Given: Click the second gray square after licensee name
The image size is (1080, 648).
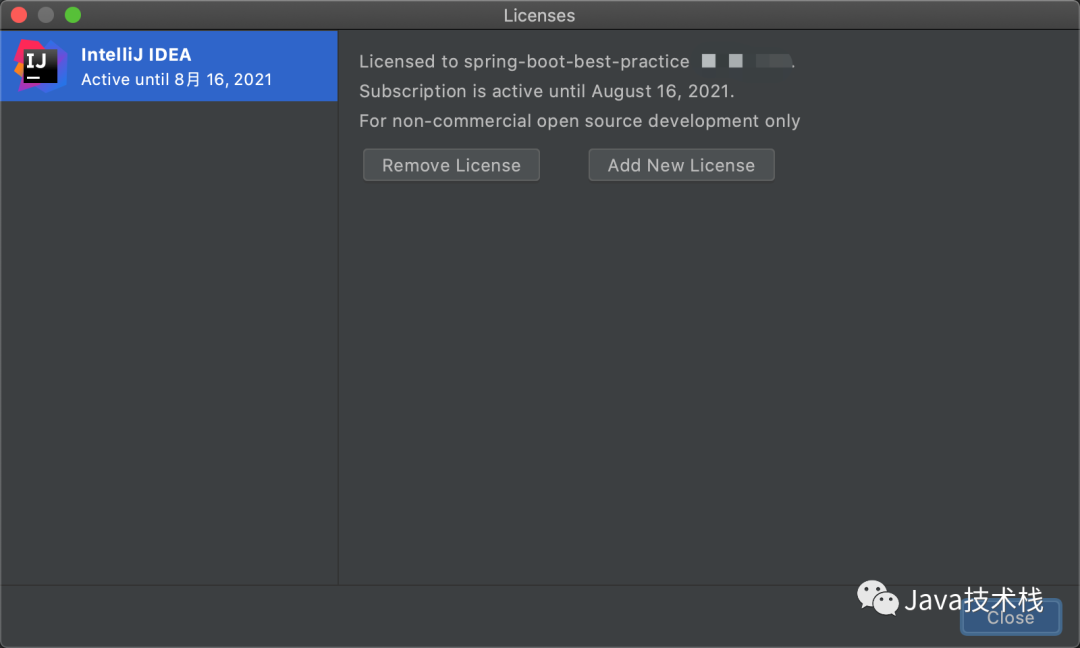Looking at the screenshot, I should click(x=735, y=61).
